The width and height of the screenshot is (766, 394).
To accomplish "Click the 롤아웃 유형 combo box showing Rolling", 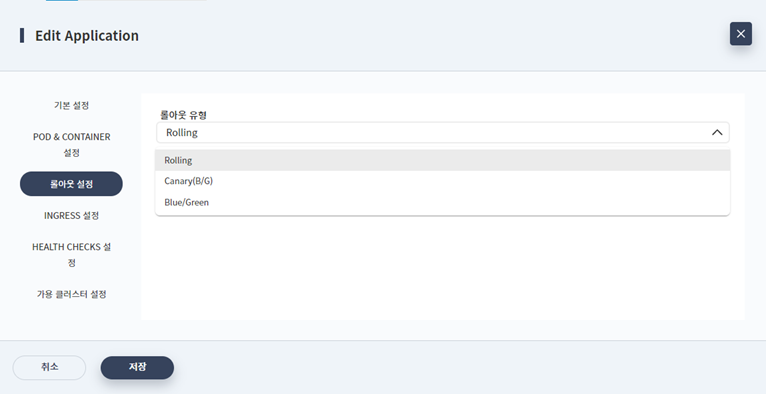I will [x=443, y=132].
